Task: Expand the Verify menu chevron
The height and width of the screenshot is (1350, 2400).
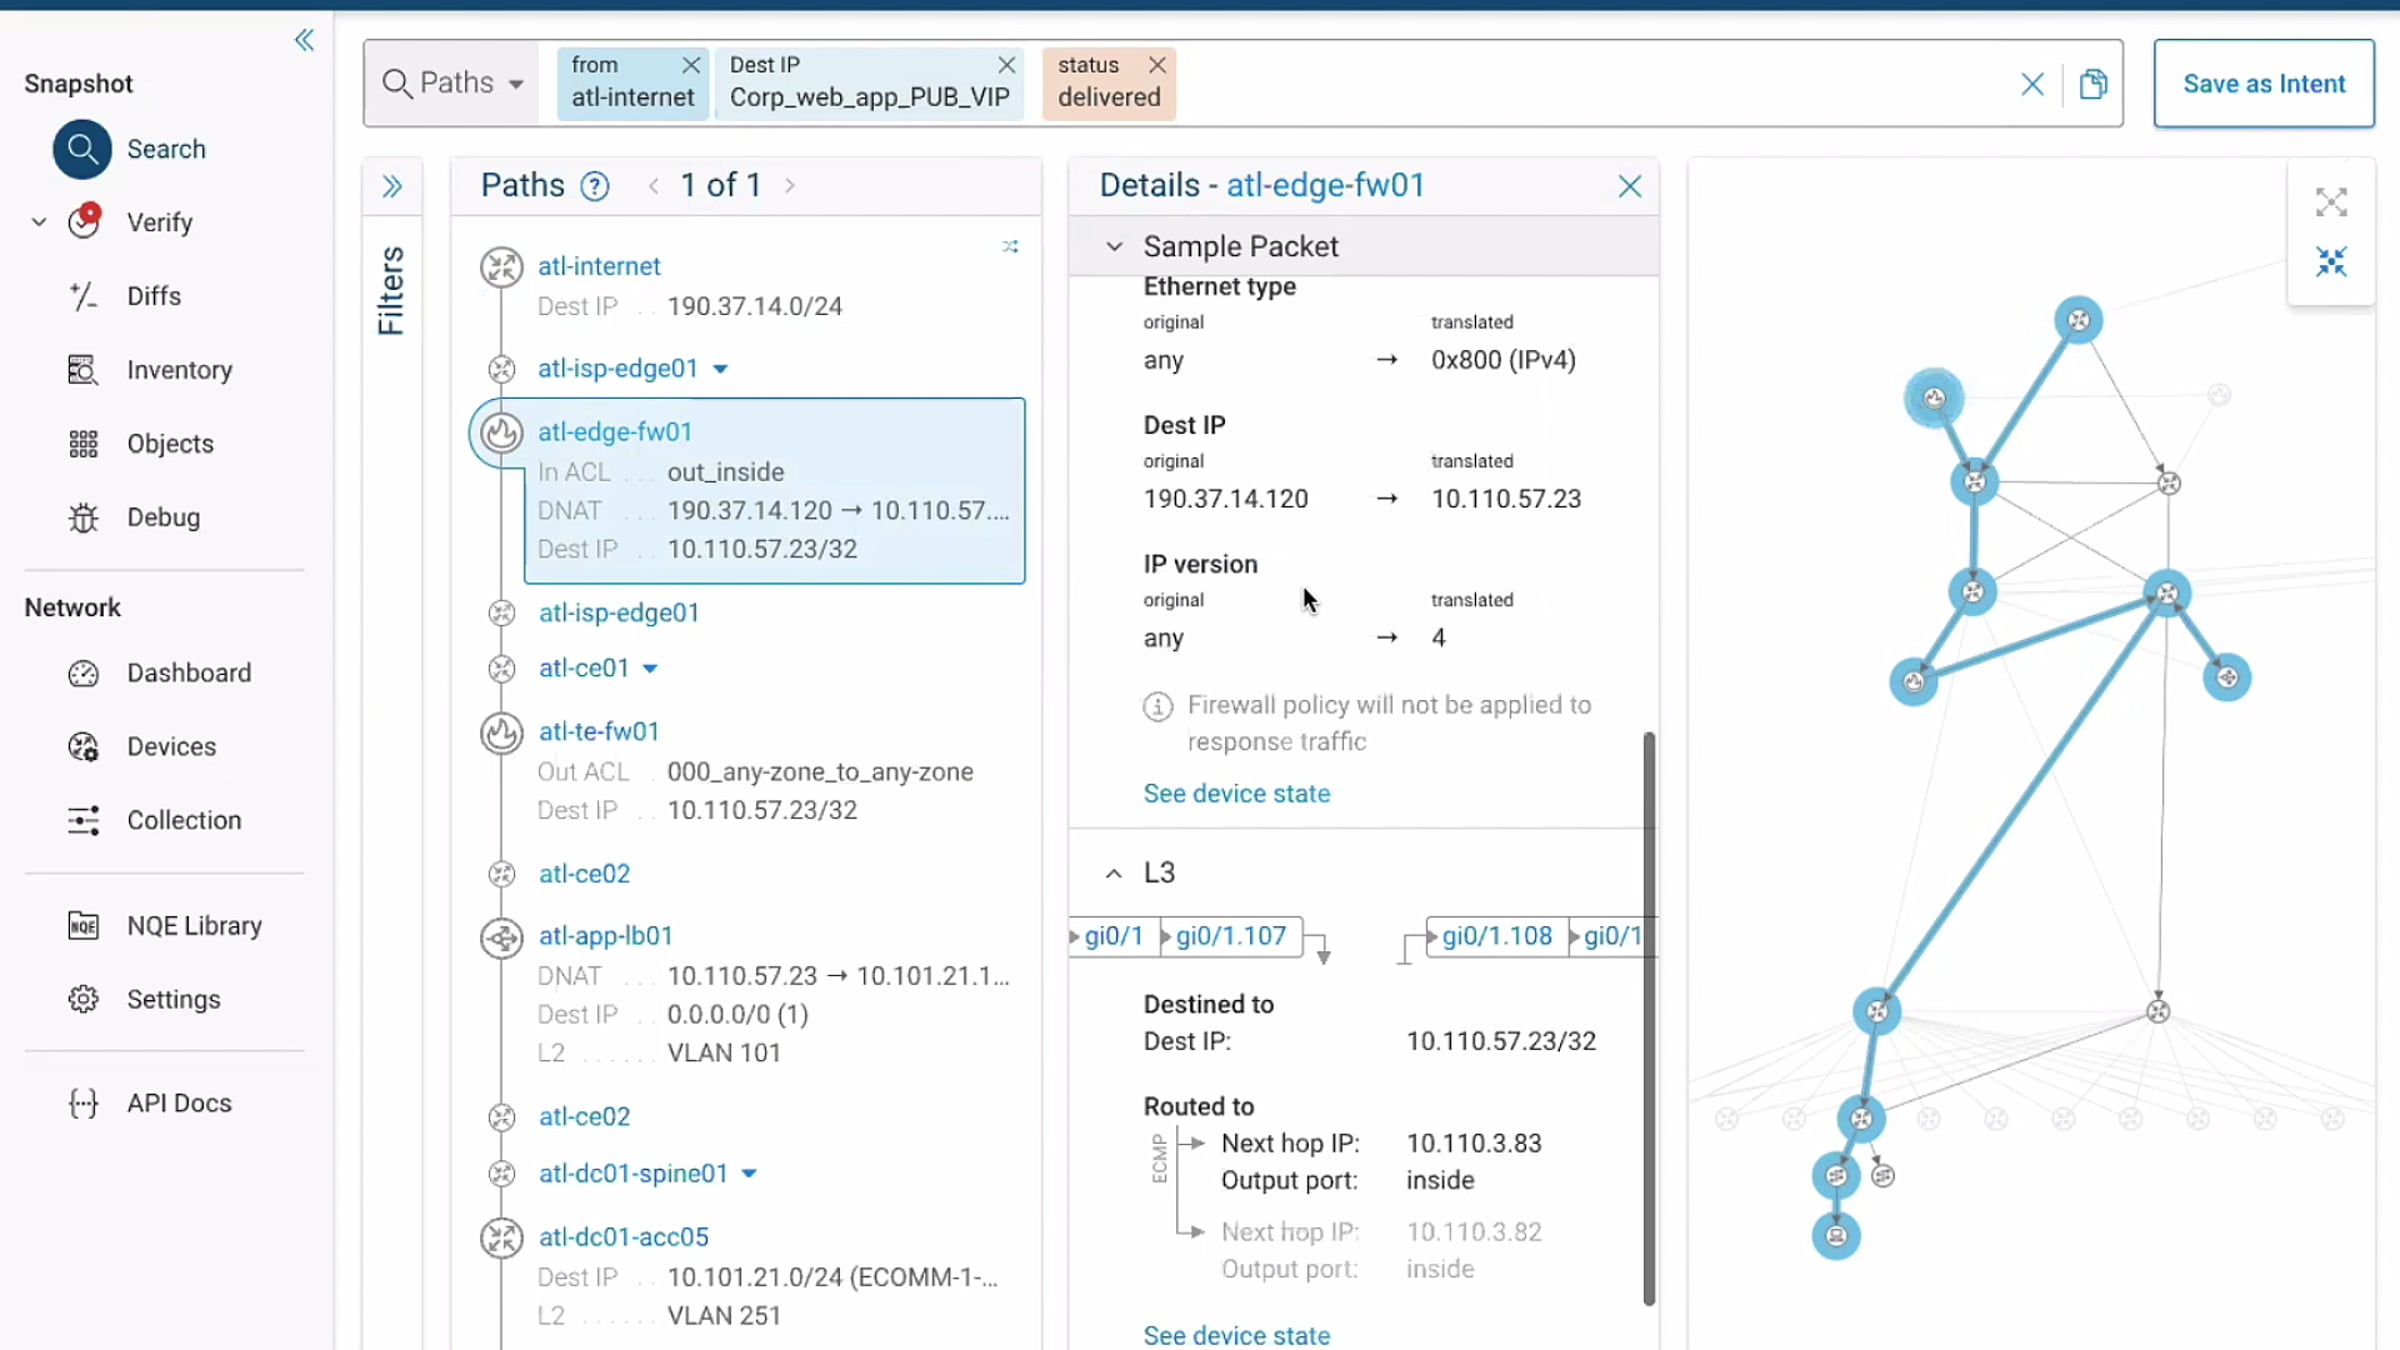Action: 39,222
